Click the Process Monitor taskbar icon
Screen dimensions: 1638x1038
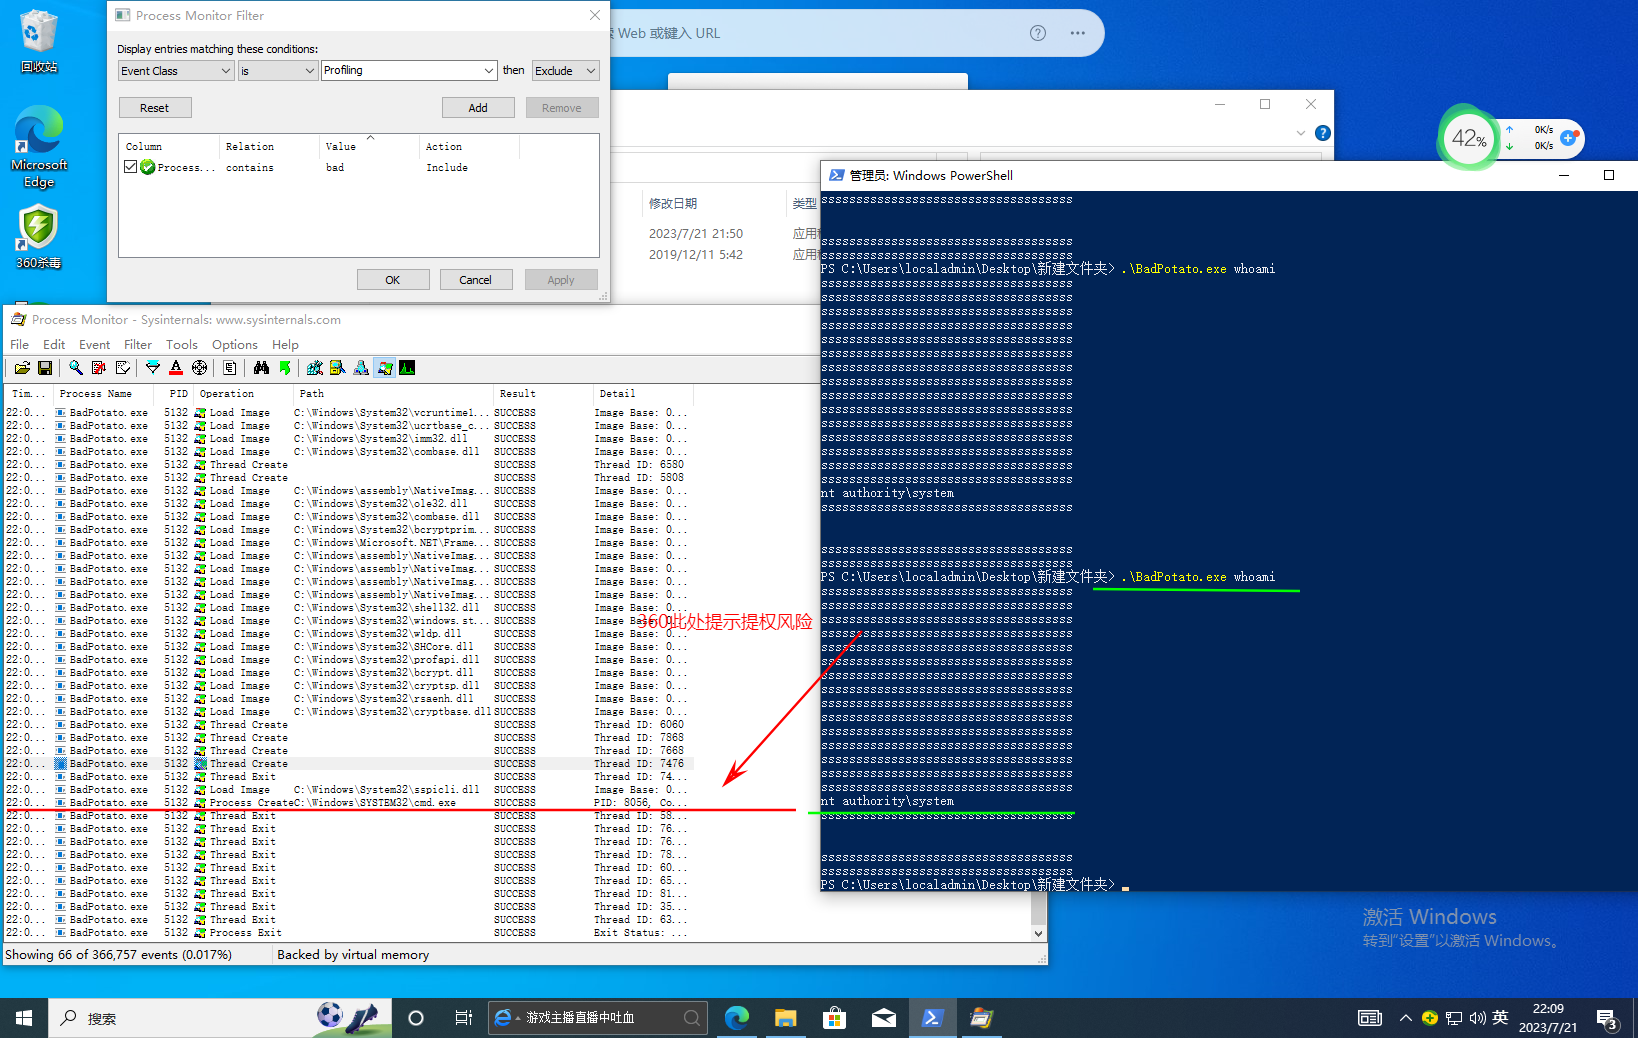pos(981,1018)
